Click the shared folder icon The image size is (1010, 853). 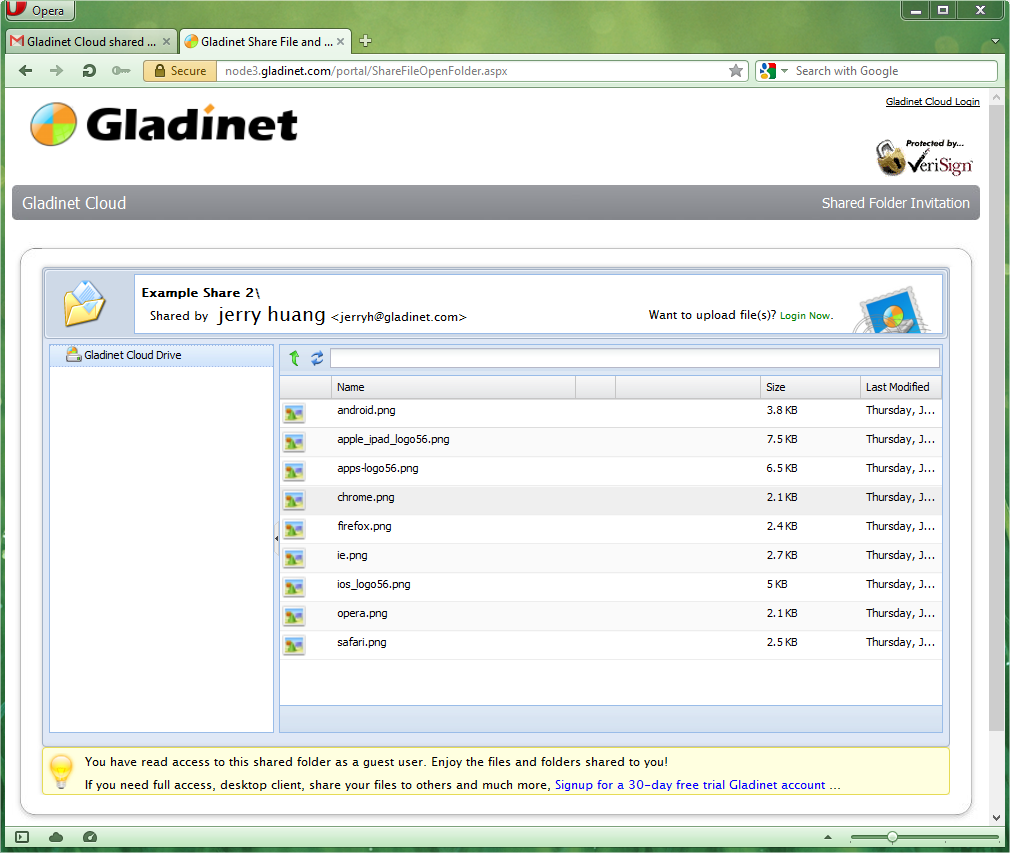click(x=84, y=303)
